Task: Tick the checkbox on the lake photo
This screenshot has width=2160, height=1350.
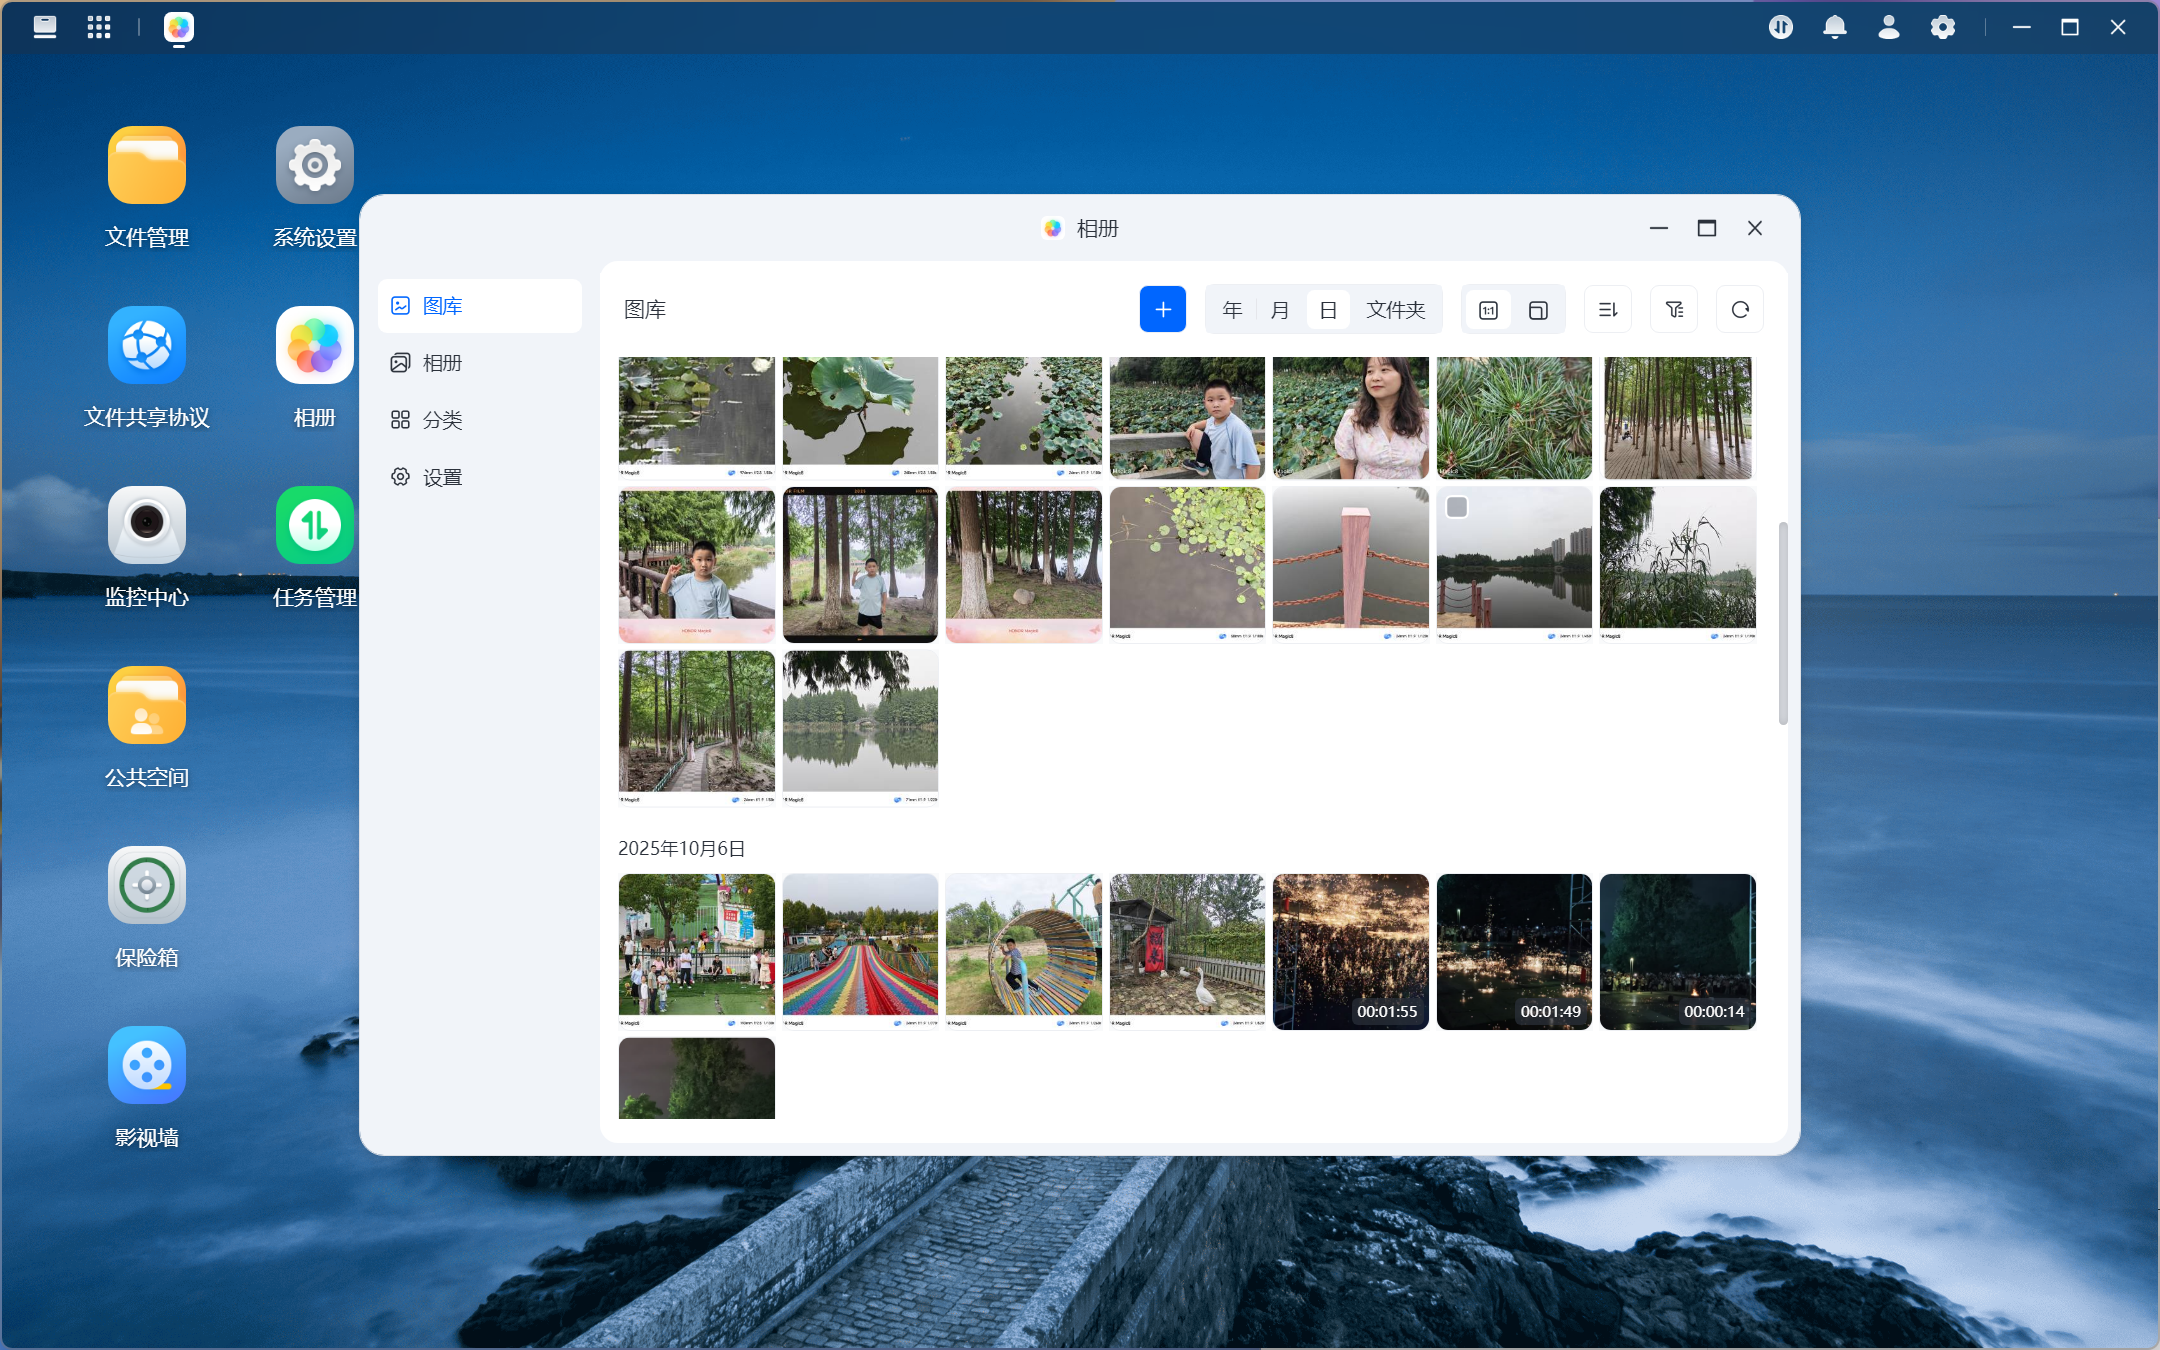Action: pos(1457,508)
